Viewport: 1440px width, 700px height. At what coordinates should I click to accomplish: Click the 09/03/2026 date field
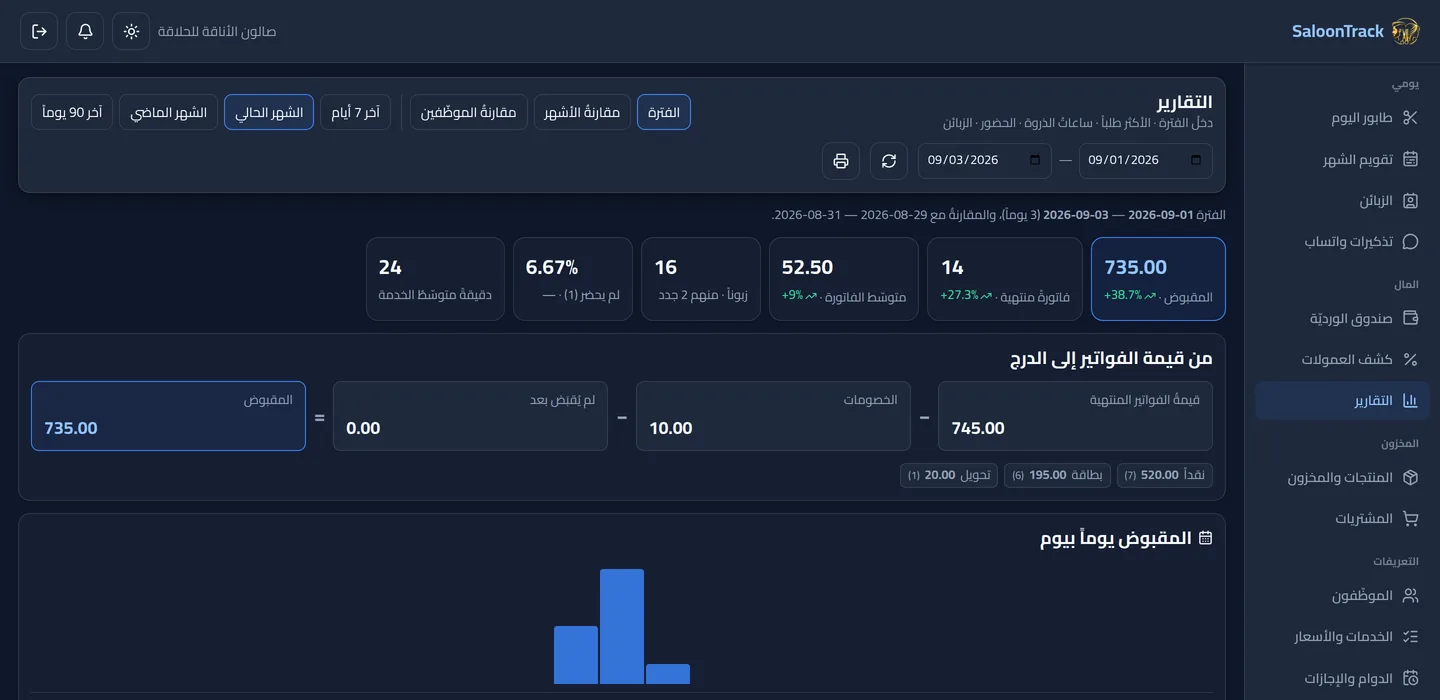point(985,161)
